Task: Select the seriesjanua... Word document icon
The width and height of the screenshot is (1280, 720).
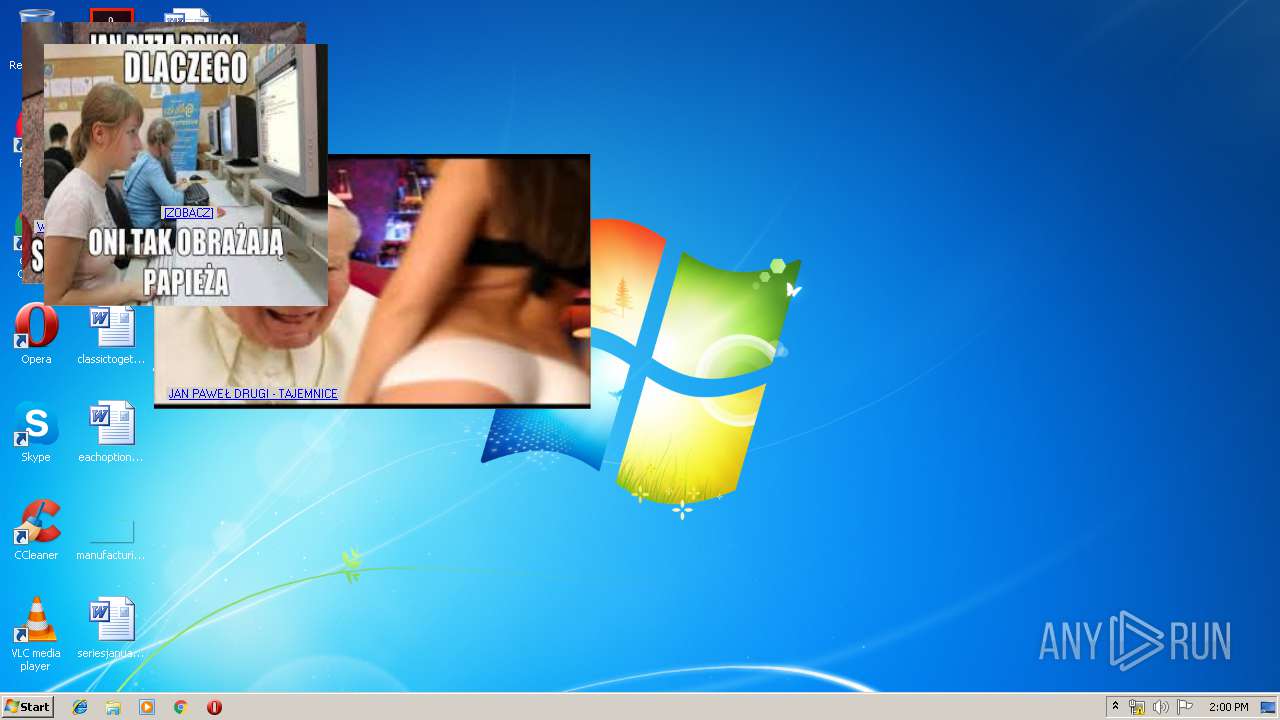Action: pyautogui.click(x=111, y=629)
